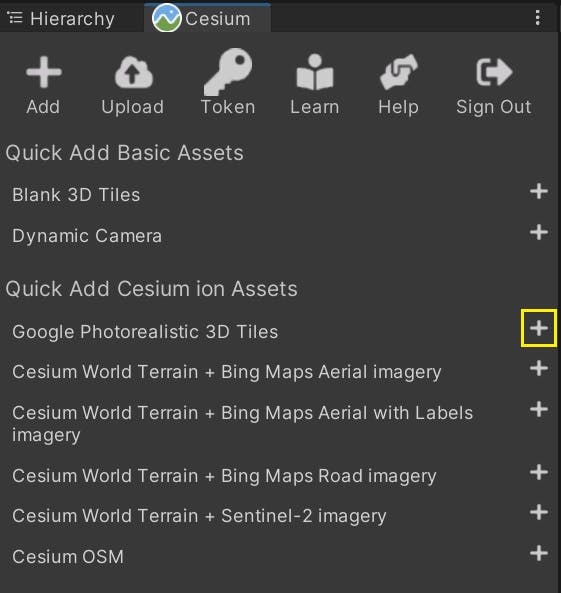Open the Upload cloud icon
561x593 pixels.
click(133, 73)
